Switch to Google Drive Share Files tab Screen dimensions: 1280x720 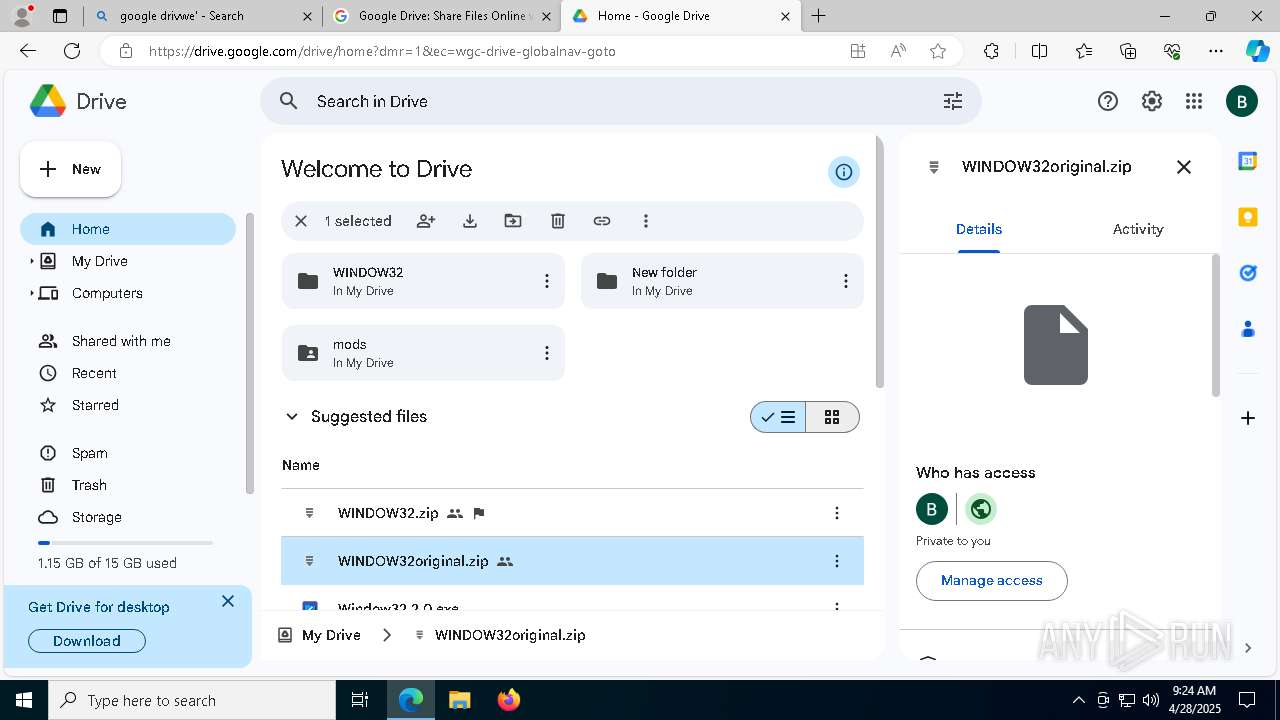[x=440, y=16]
